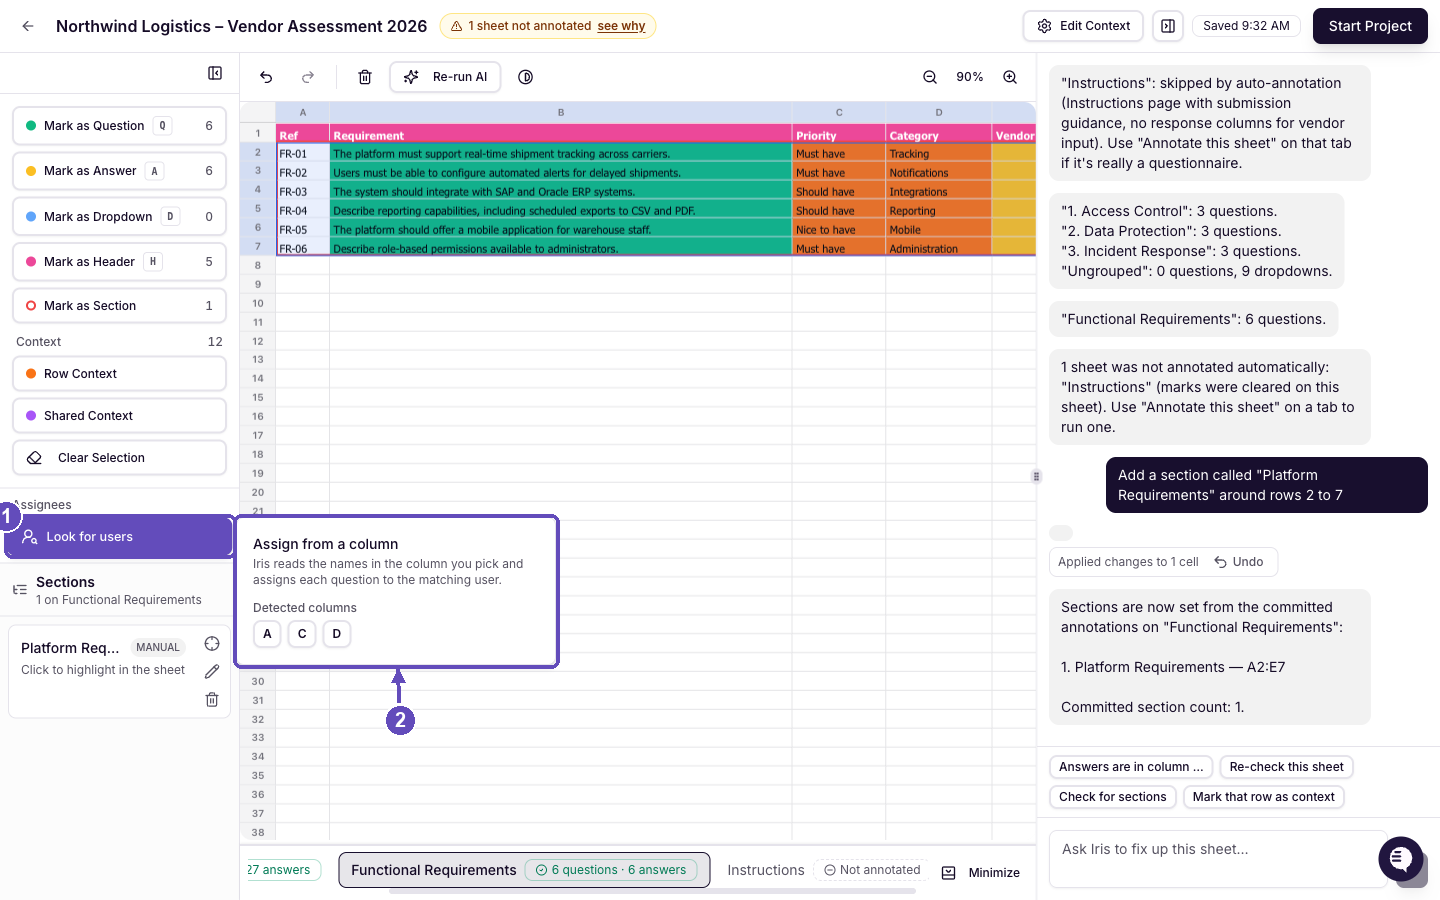This screenshot has height=900, width=1440.
Task: Pick the 'Mark that row as context' suggestion
Action: (1263, 797)
